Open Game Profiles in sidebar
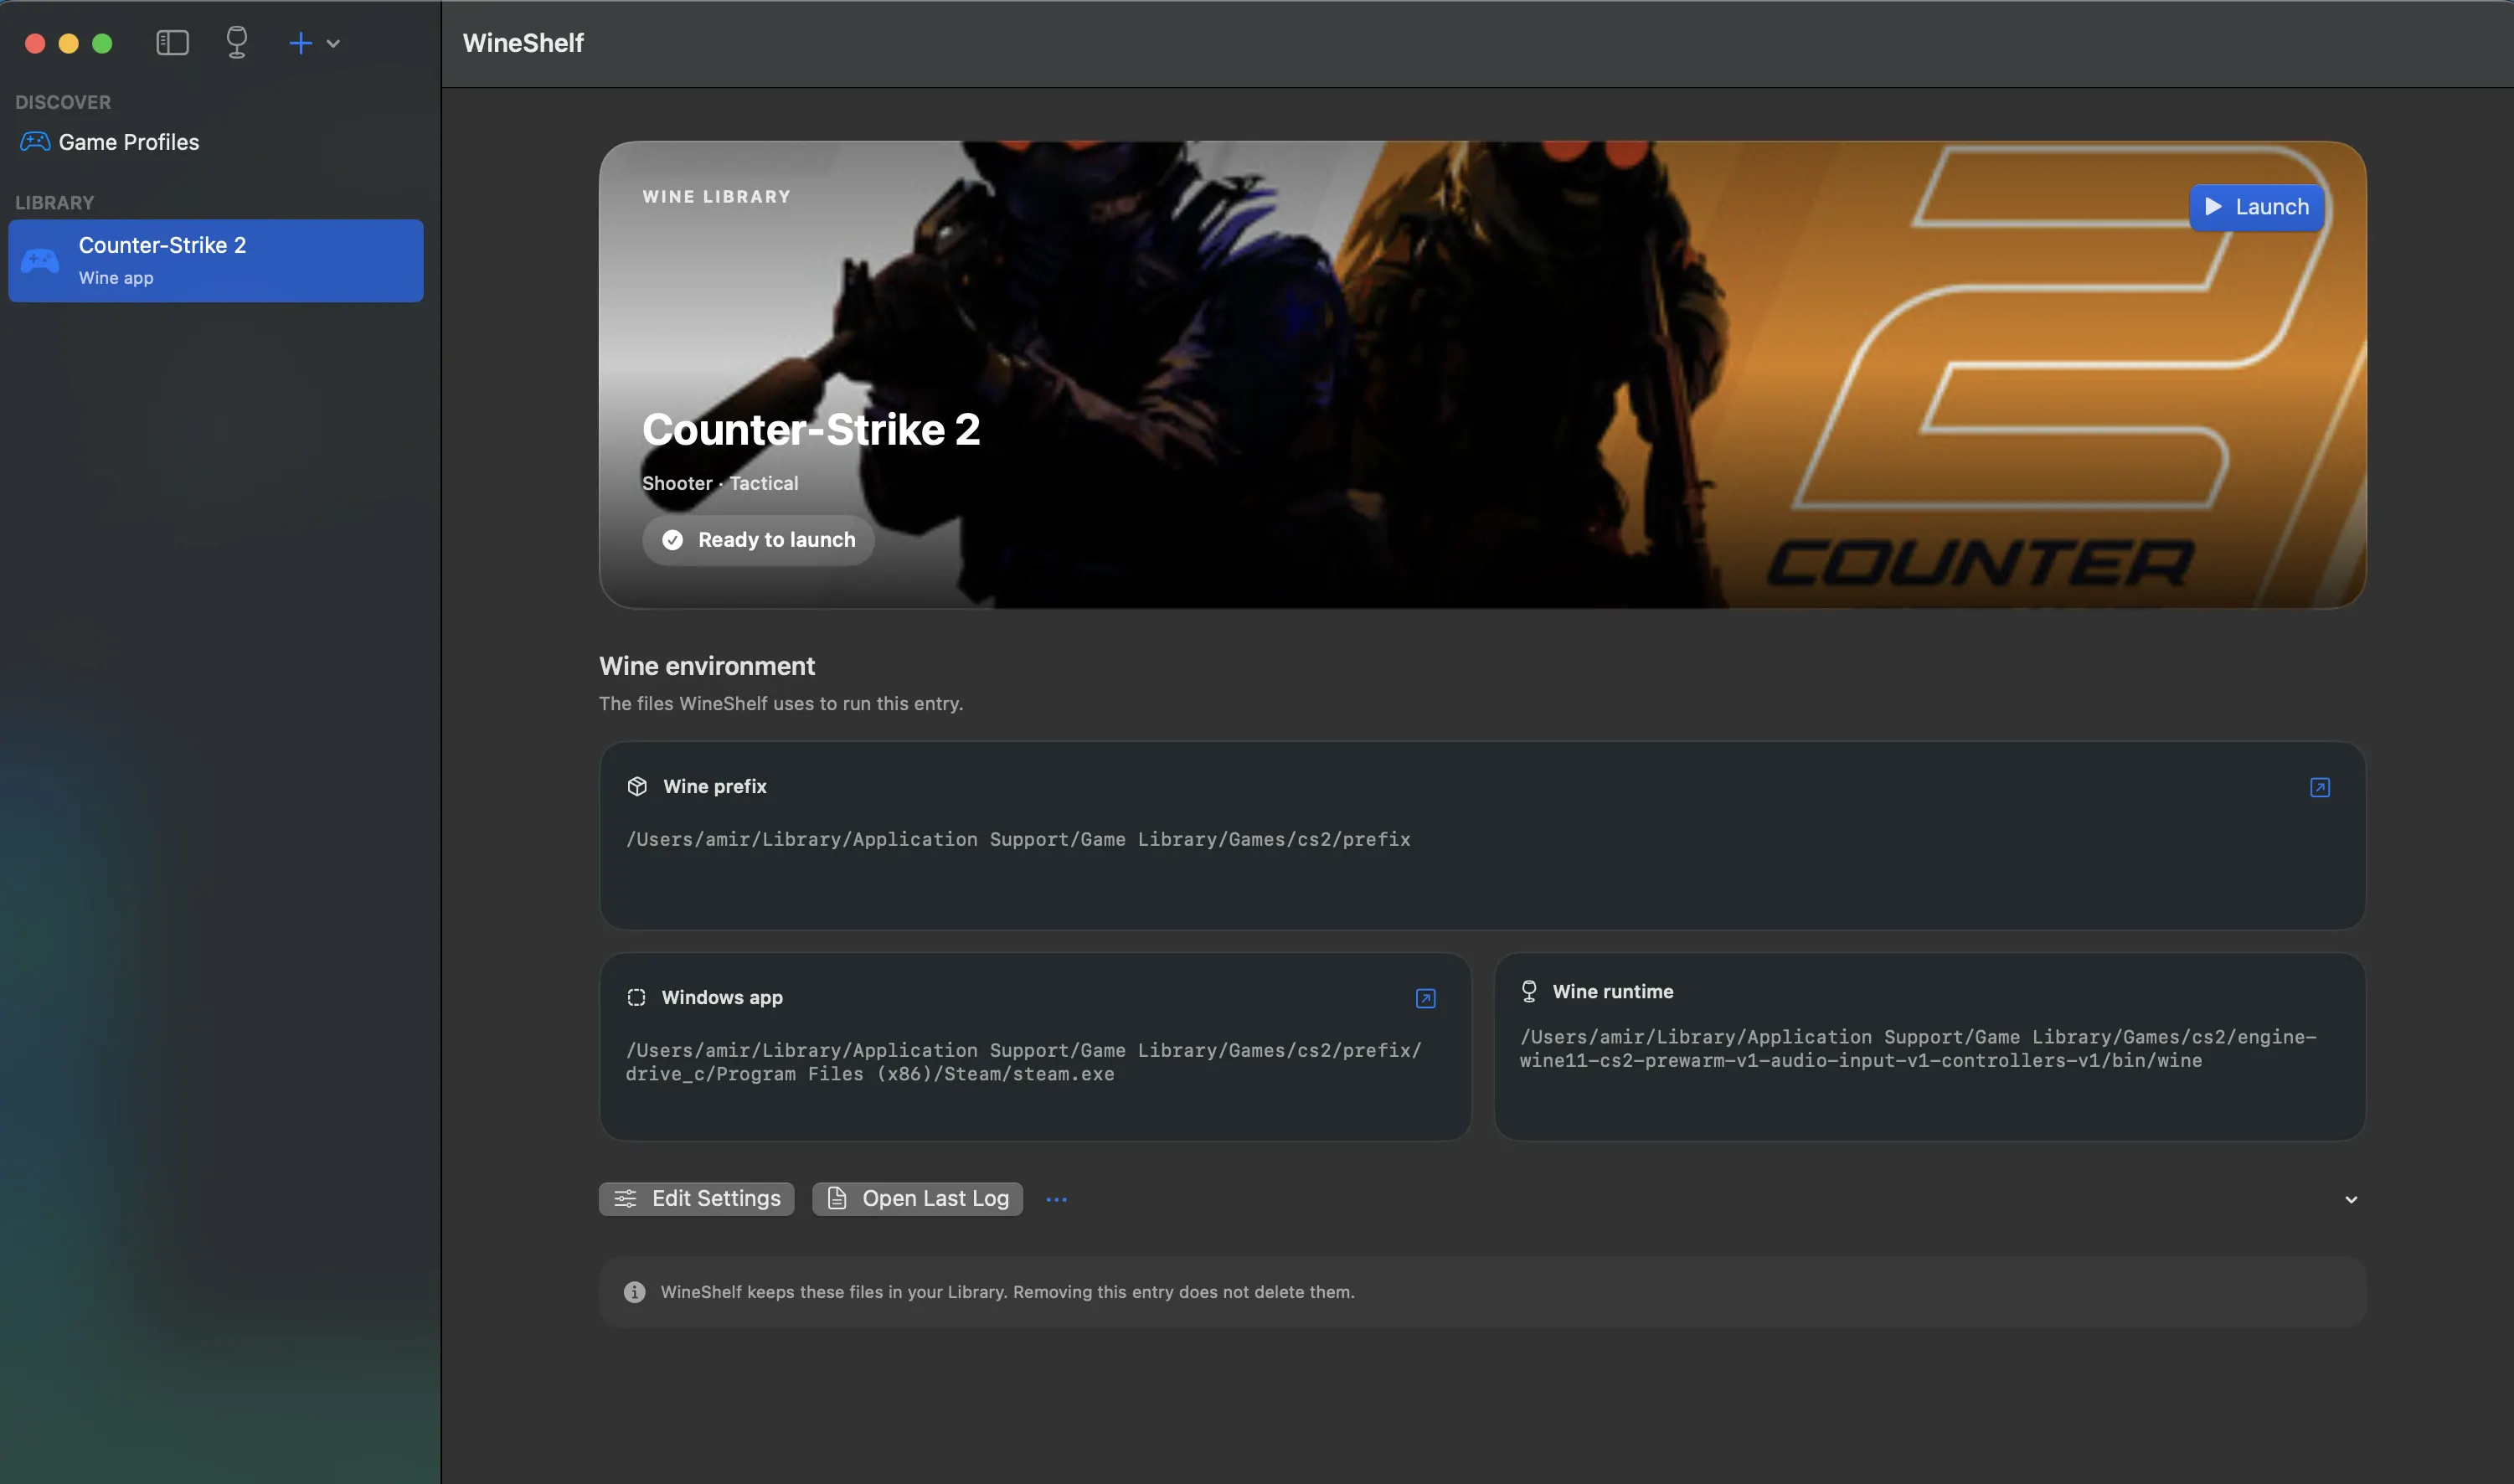This screenshot has height=1484, width=2514. coord(215,142)
